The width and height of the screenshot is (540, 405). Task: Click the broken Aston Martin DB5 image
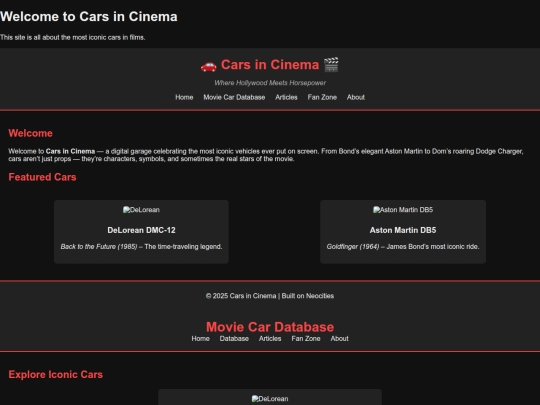tap(403, 210)
